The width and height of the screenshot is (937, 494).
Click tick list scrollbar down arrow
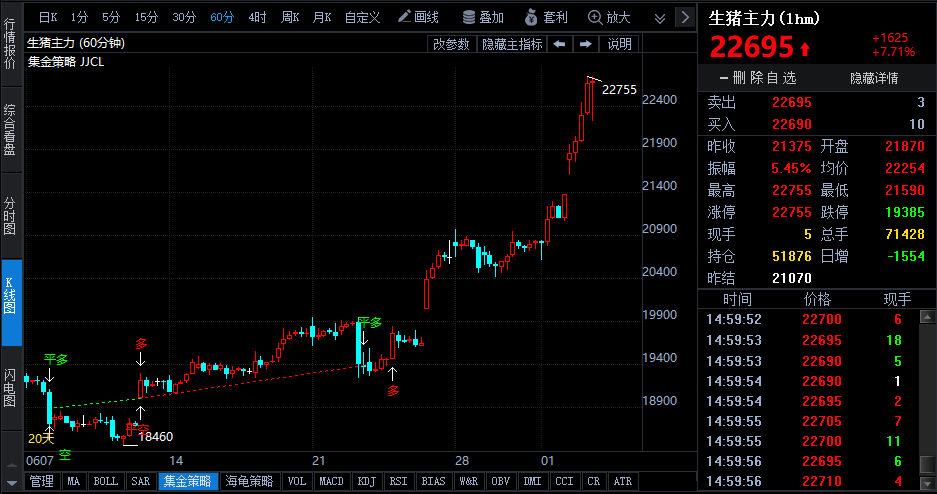(x=927, y=482)
